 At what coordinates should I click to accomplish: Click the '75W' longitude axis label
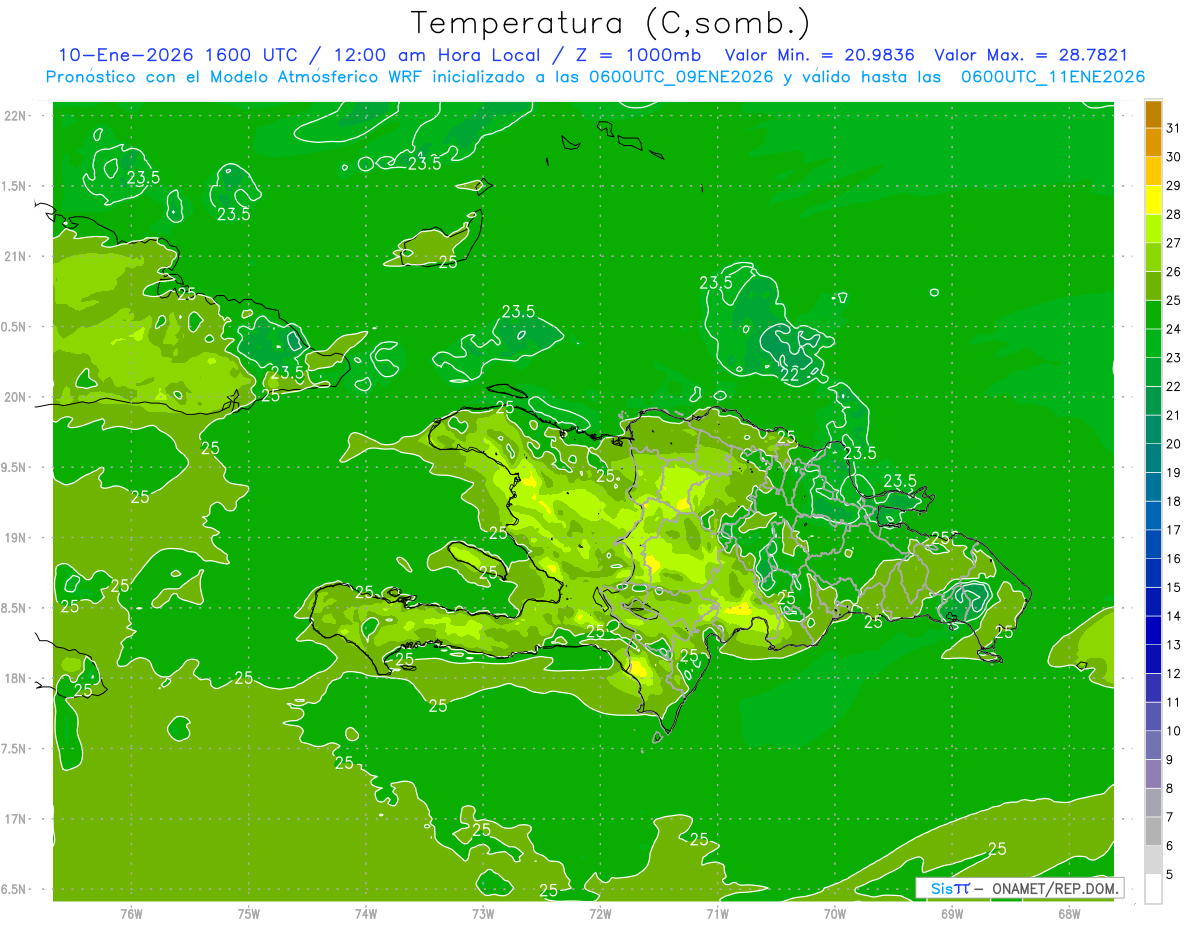pos(249,914)
